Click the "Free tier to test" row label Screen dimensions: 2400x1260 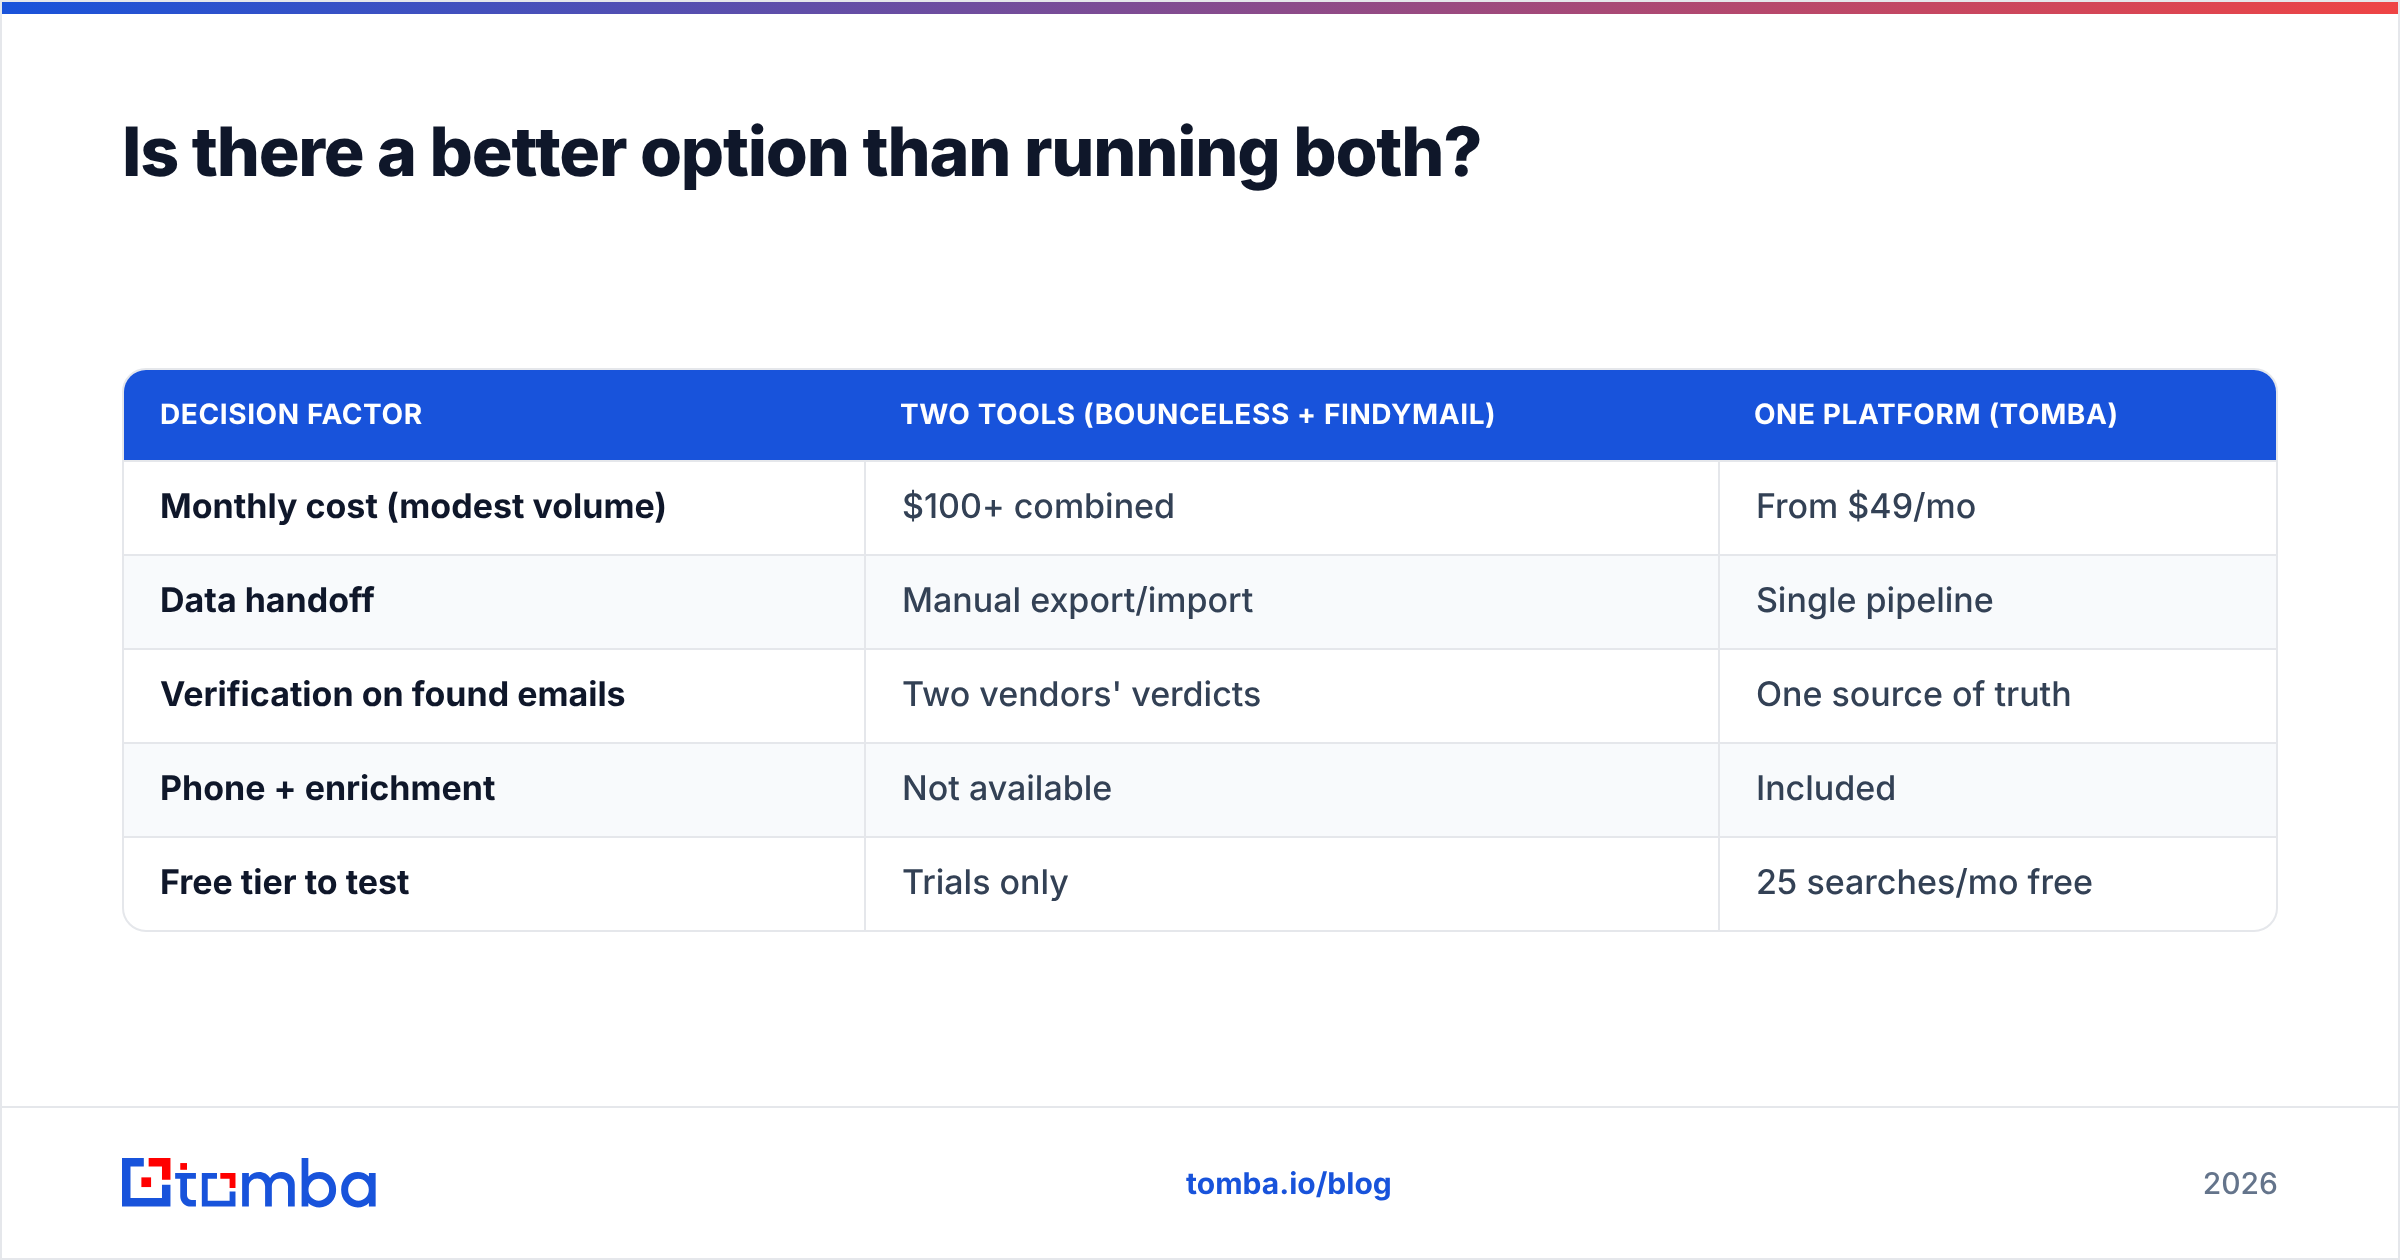point(284,883)
